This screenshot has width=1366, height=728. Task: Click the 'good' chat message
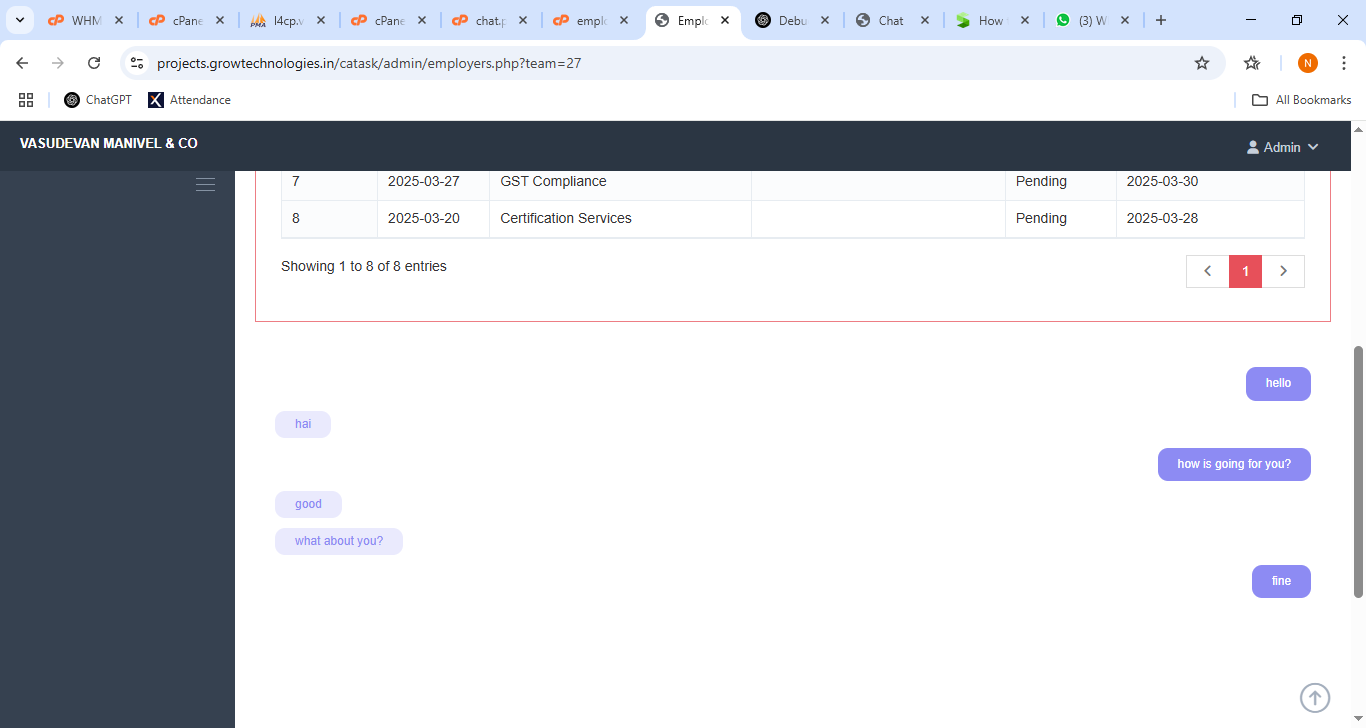[x=308, y=504]
